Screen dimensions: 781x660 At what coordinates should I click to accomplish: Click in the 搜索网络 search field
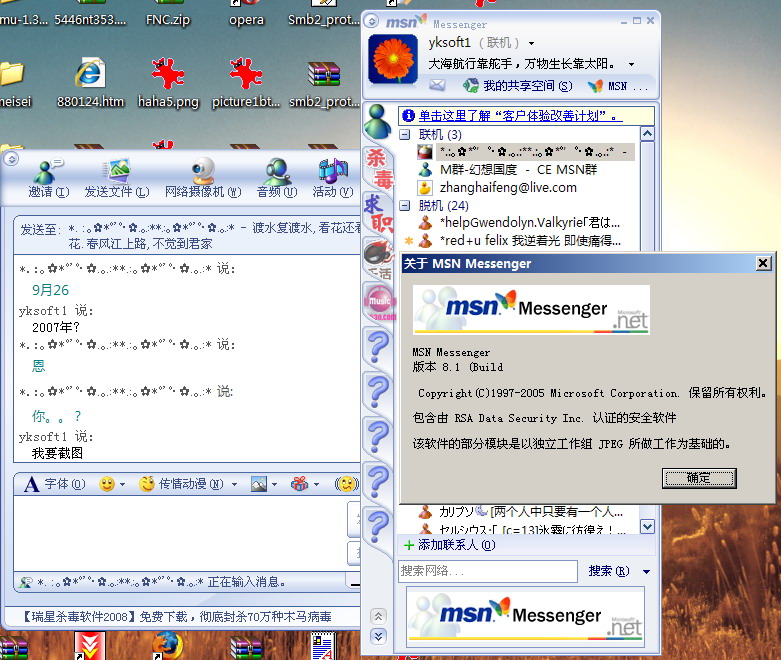point(488,571)
